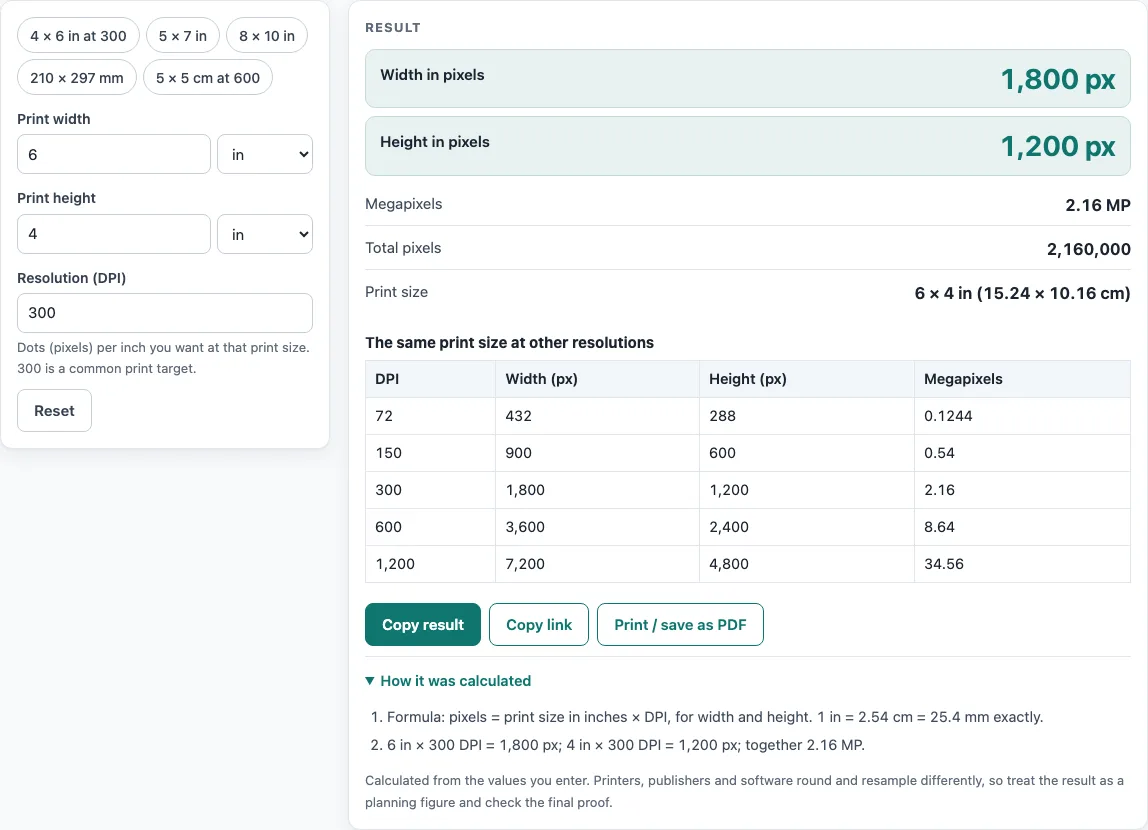Click the print size "6 × 4 in (15.24 × 10.16 cm)"
The image size is (1148, 830).
point(1022,293)
